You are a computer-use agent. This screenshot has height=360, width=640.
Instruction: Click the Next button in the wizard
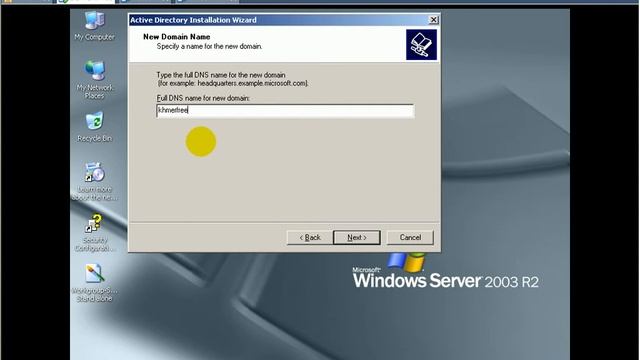click(357, 238)
